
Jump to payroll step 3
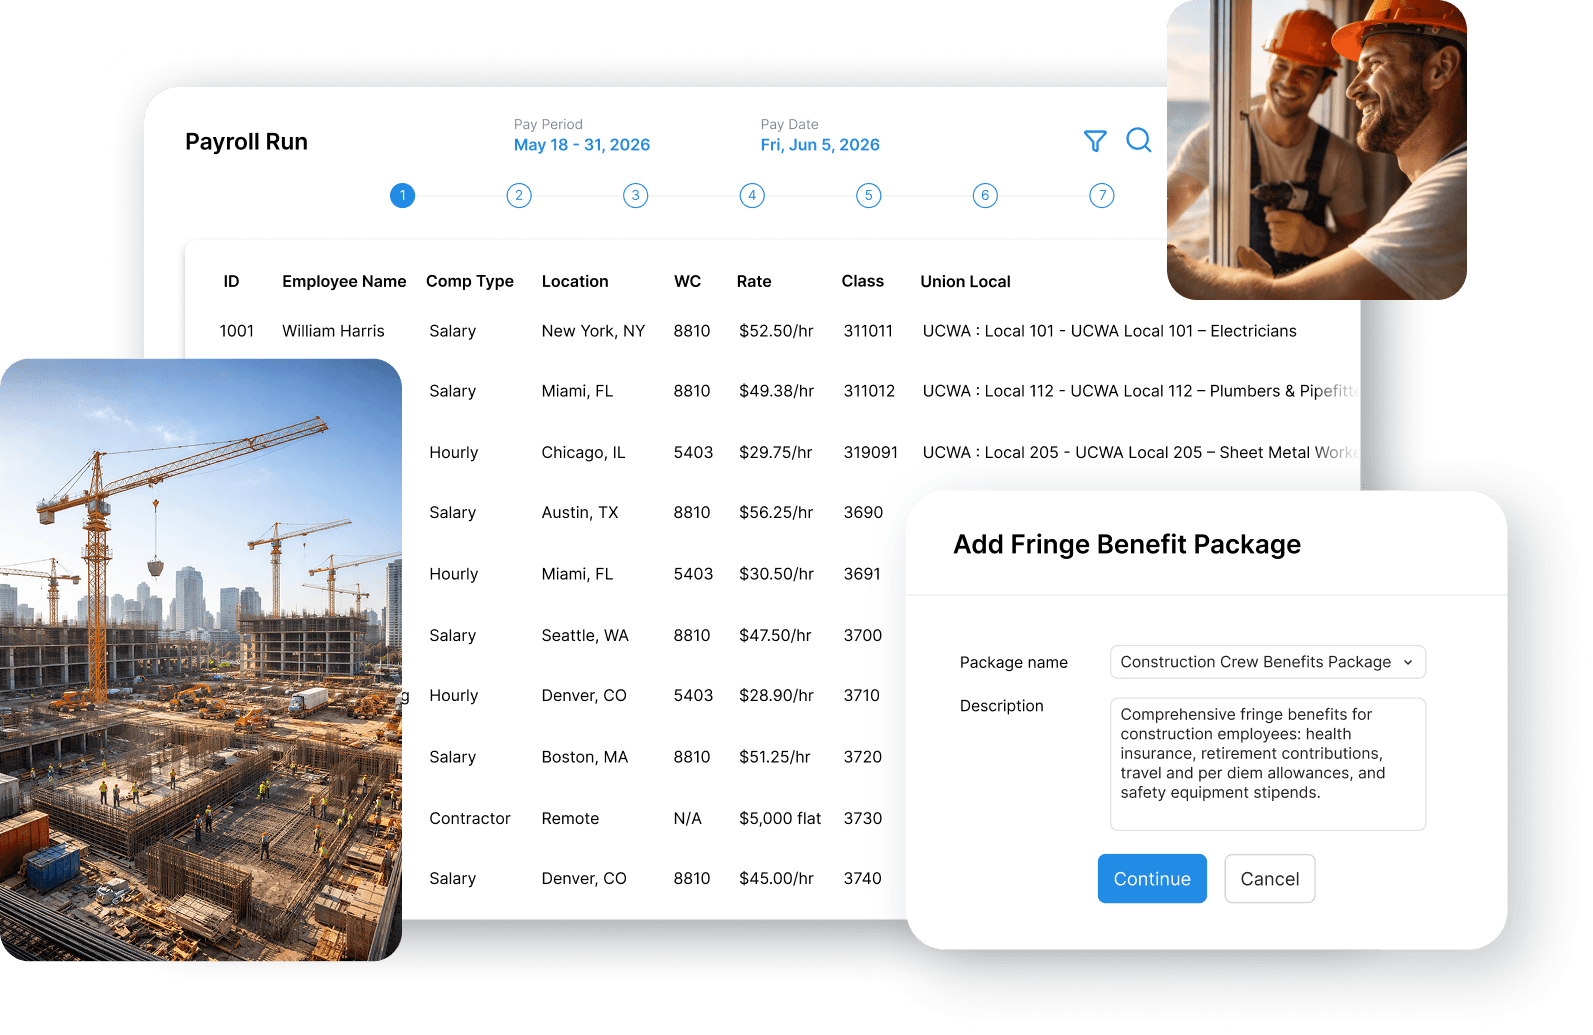pyautogui.click(x=636, y=196)
